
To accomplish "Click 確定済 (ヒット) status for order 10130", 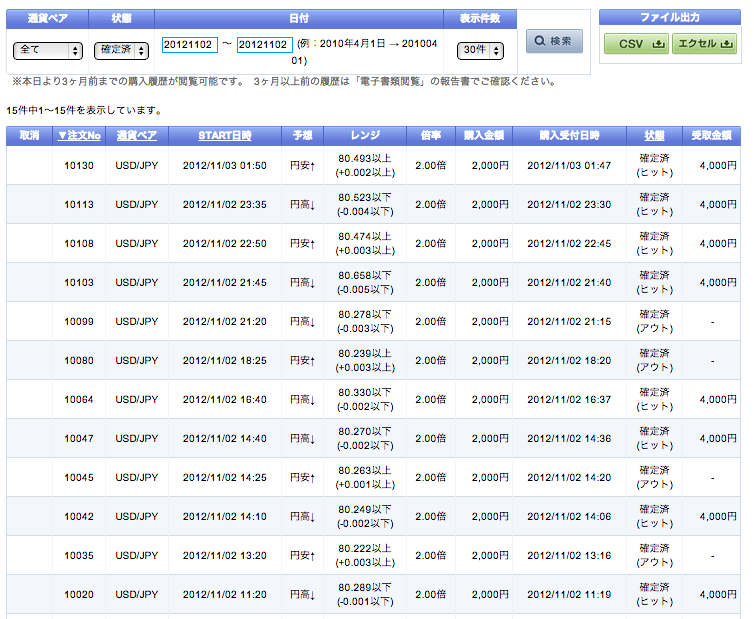I will pyautogui.click(x=654, y=165).
